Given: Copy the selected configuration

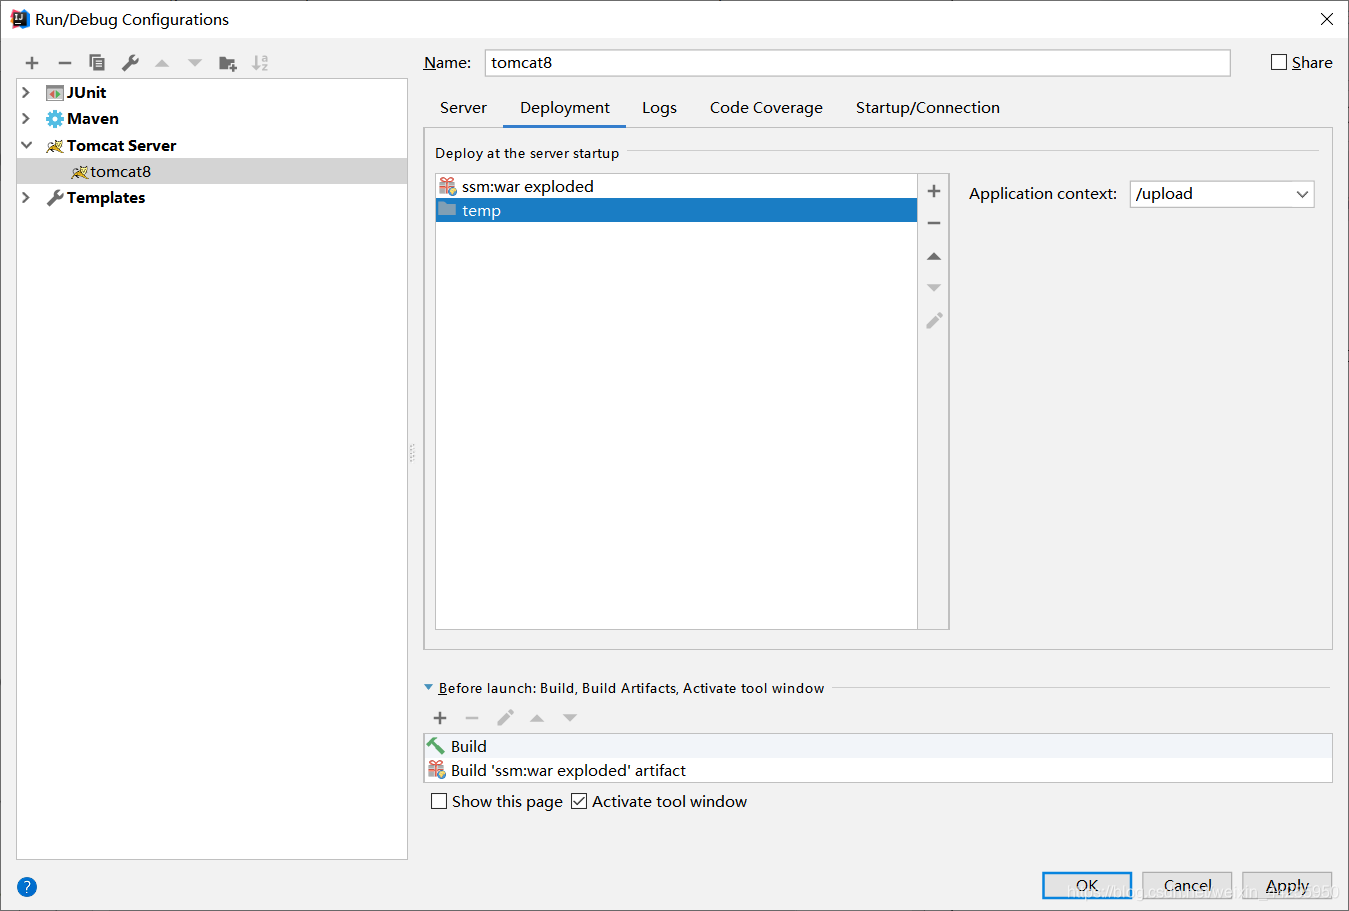Looking at the screenshot, I should [x=97, y=63].
